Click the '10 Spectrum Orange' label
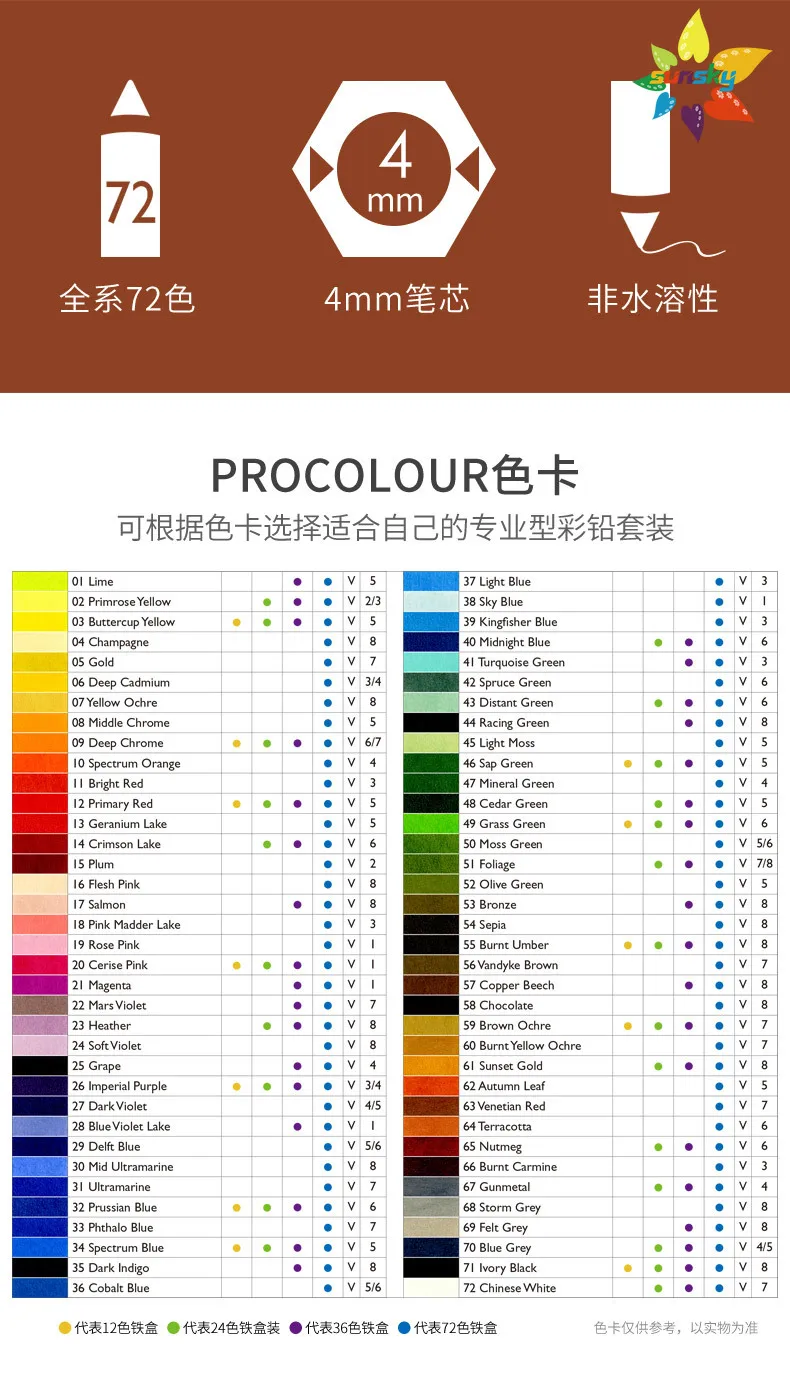 (126, 763)
